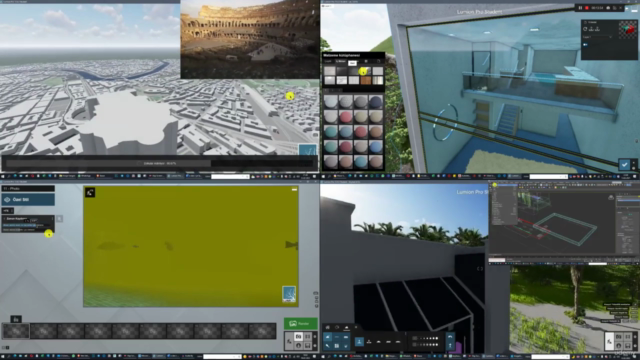Pick the pink sphere in second row

tap(346, 117)
